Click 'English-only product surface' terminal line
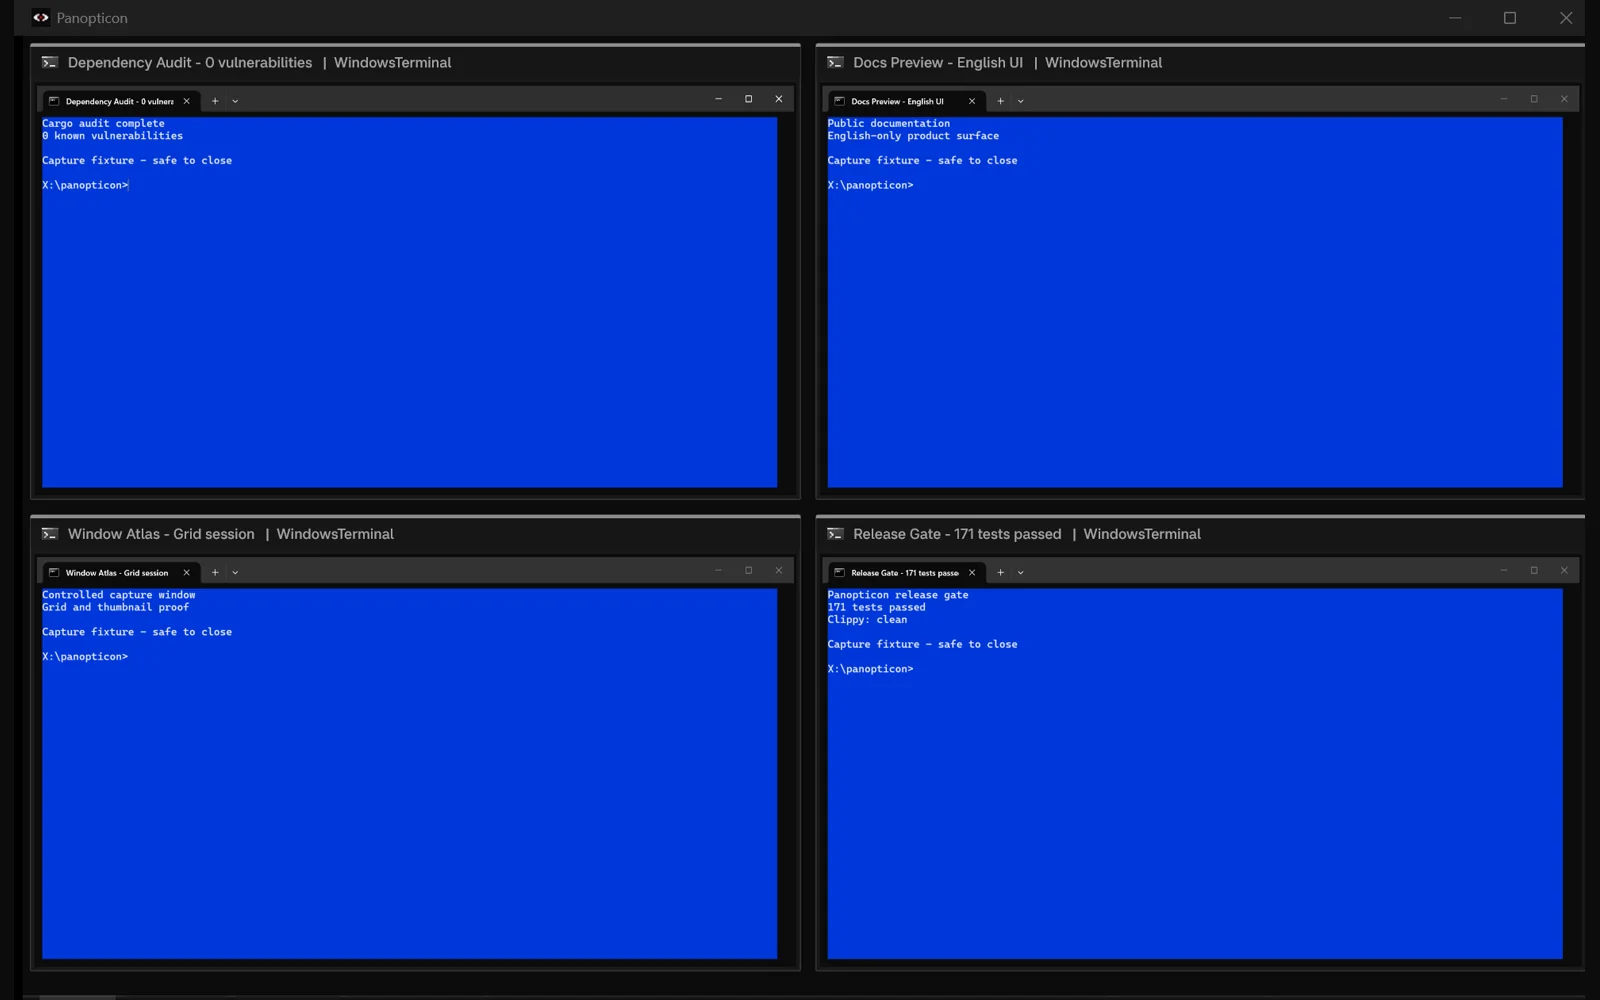The height and width of the screenshot is (1000, 1600). click(913, 136)
